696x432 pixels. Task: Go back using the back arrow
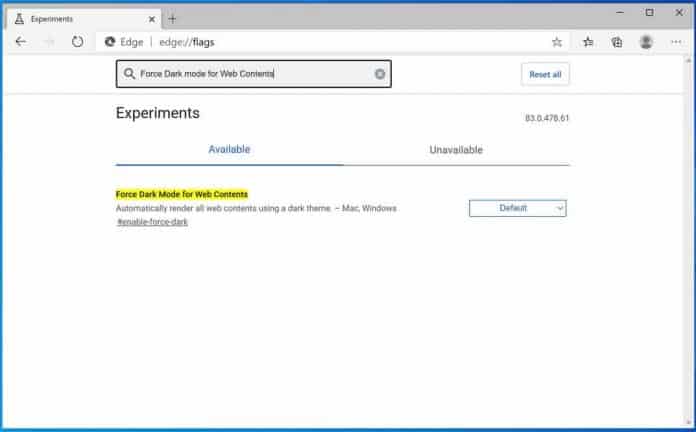pyautogui.click(x=21, y=42)
